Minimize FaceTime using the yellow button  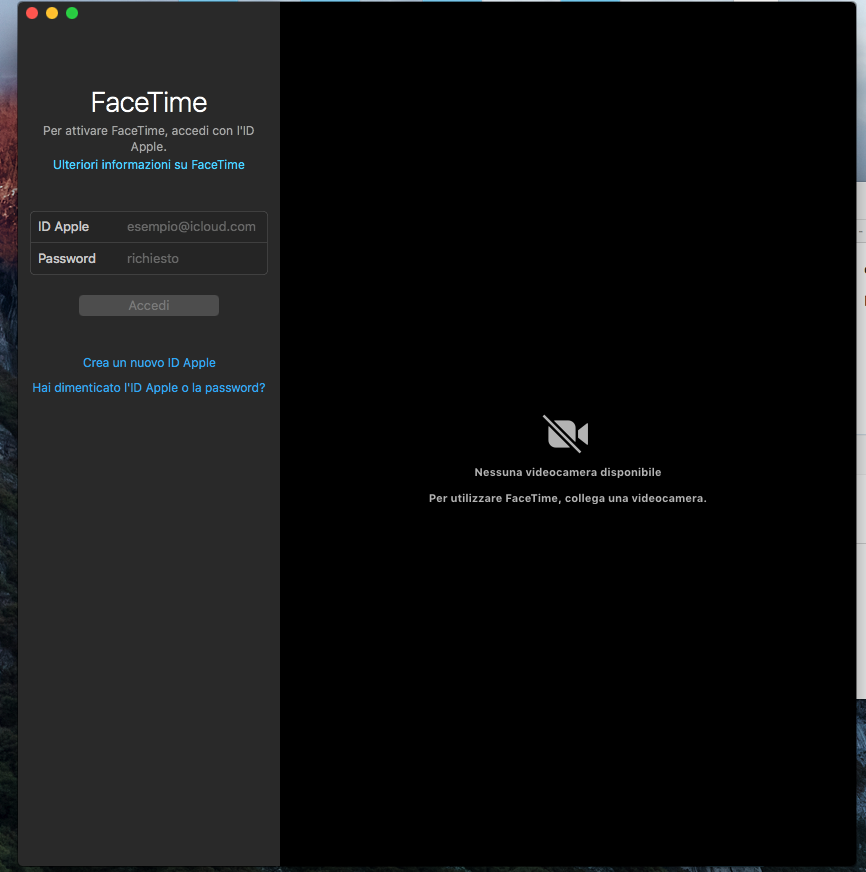click(52, 13)
